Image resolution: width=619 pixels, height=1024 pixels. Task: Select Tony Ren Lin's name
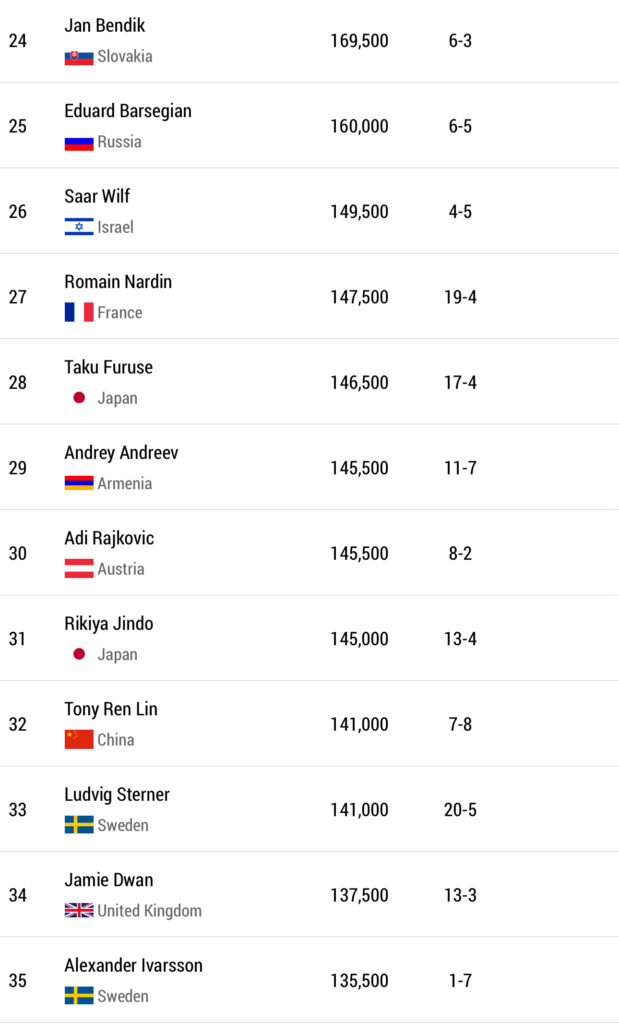(111, 709)
